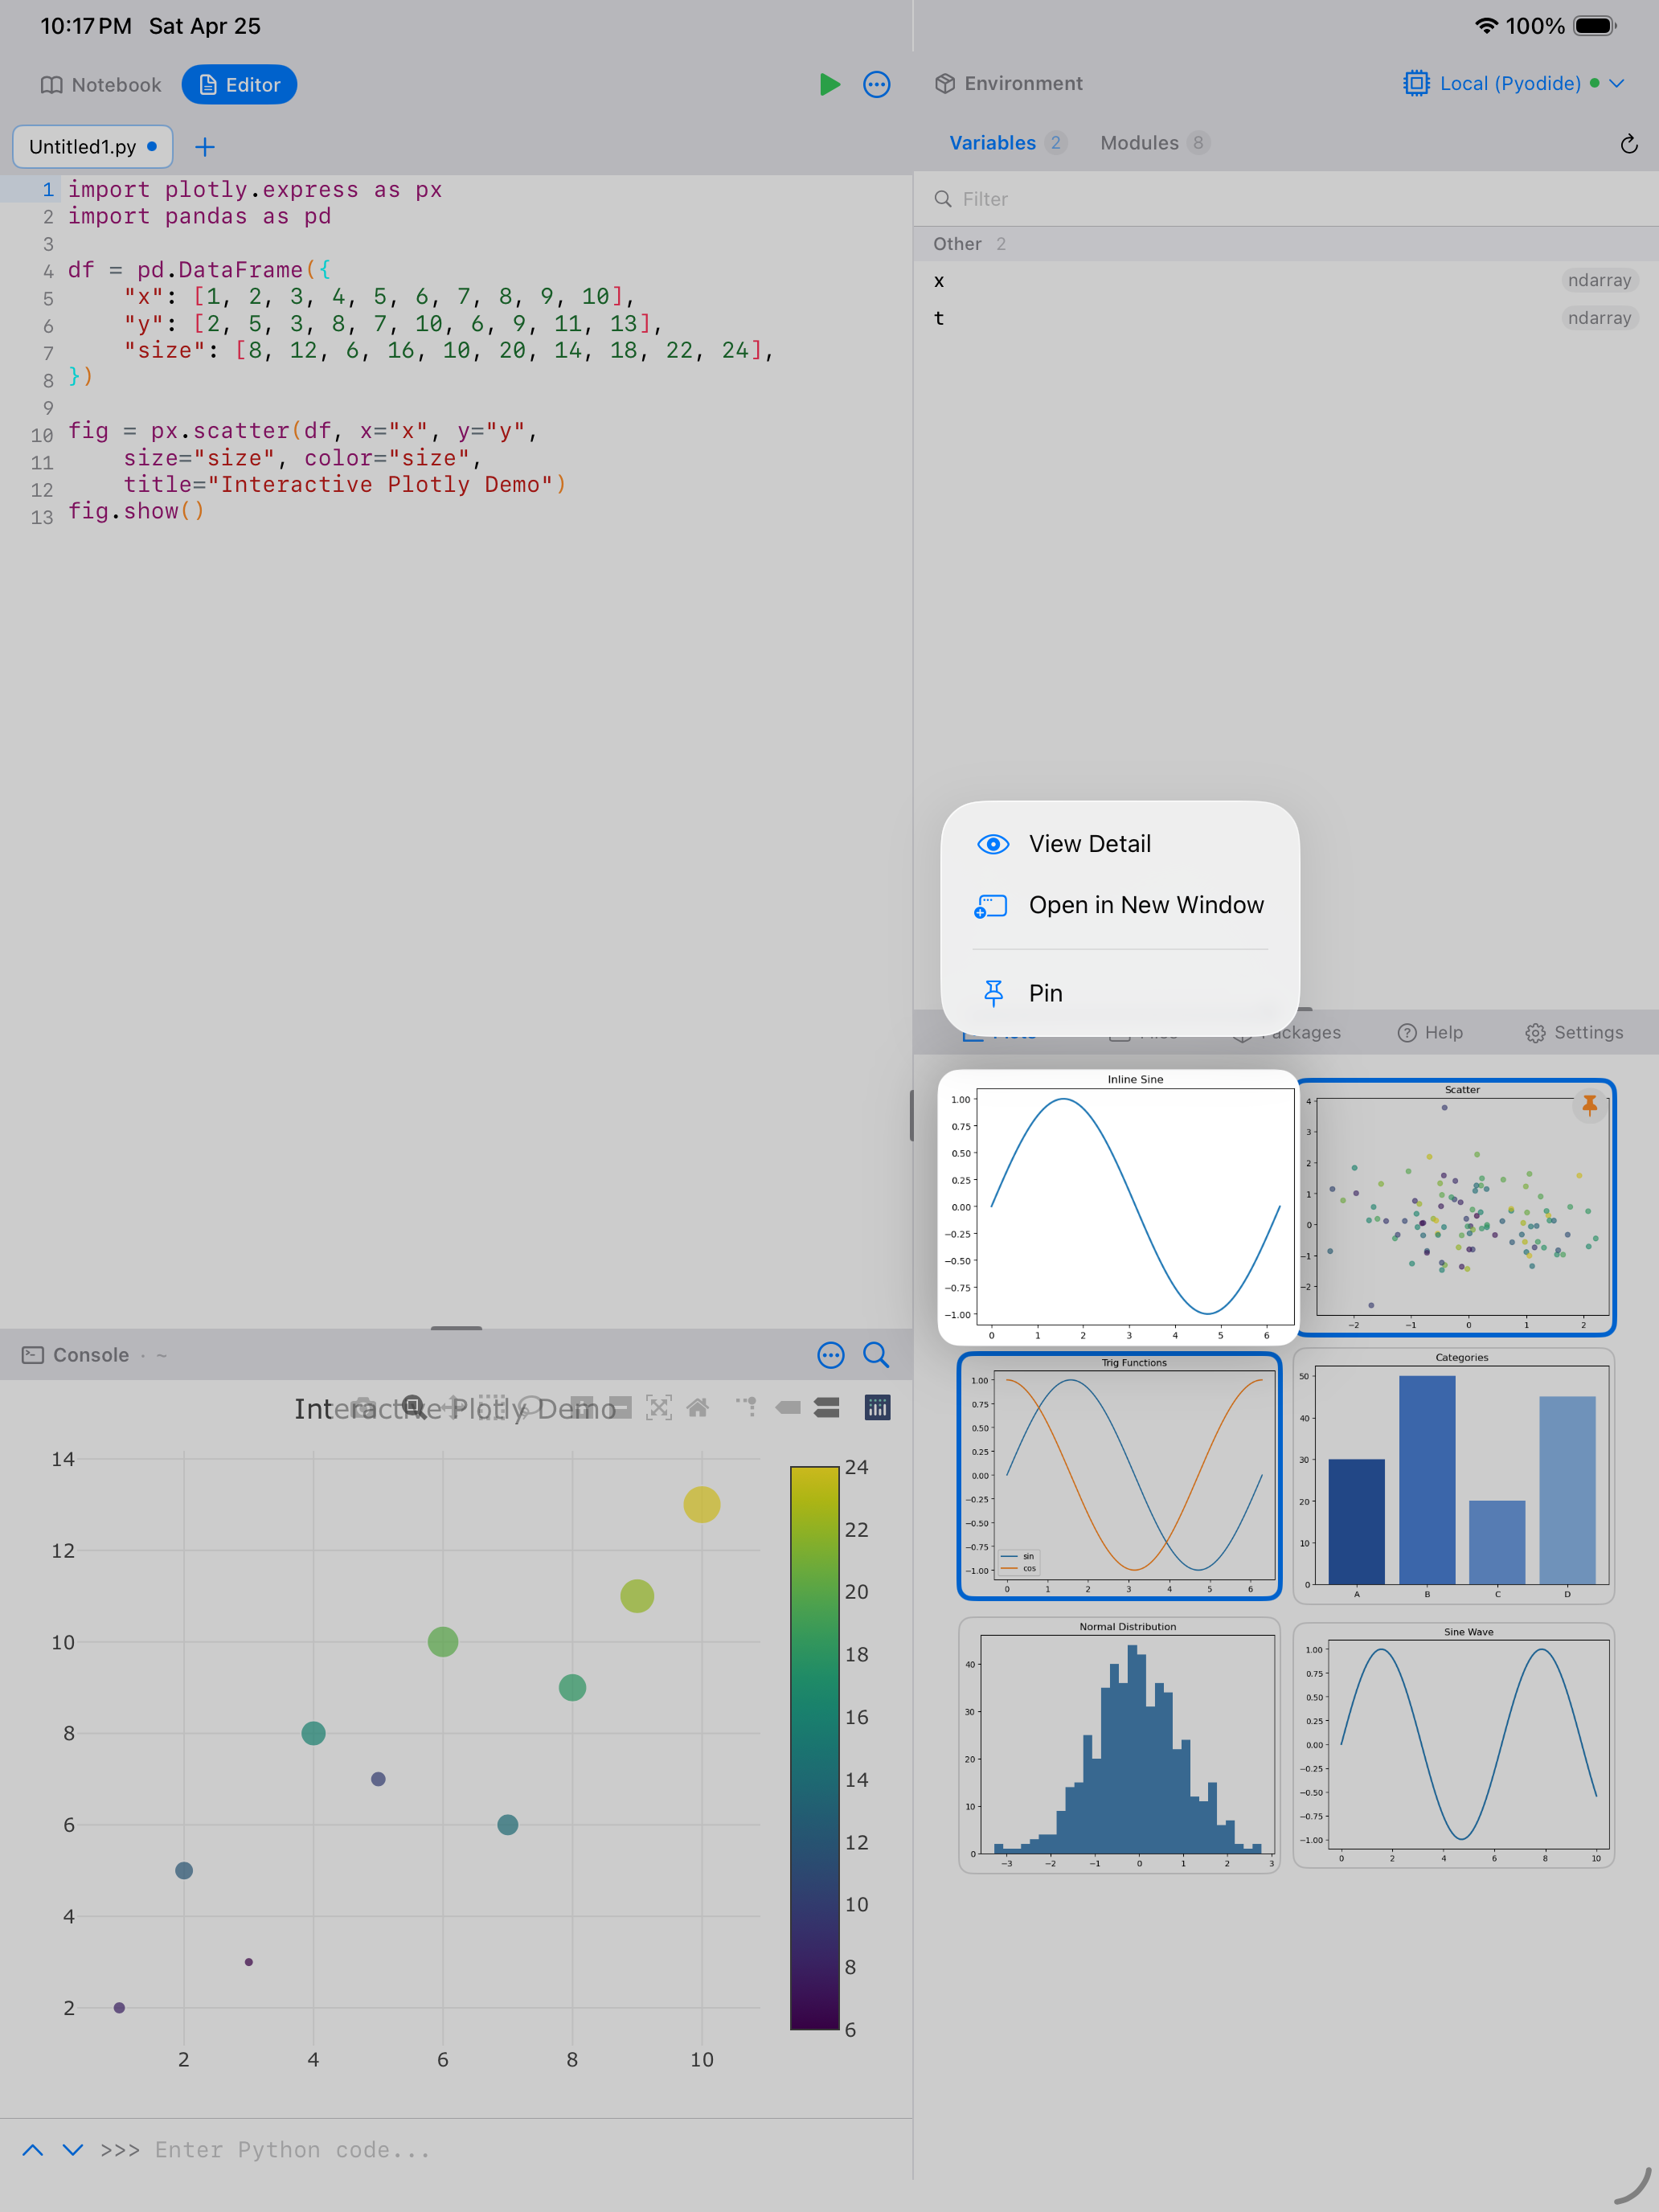Choose View Detail from context menu
The image size is (1659, 2212).
point(1120,844)
